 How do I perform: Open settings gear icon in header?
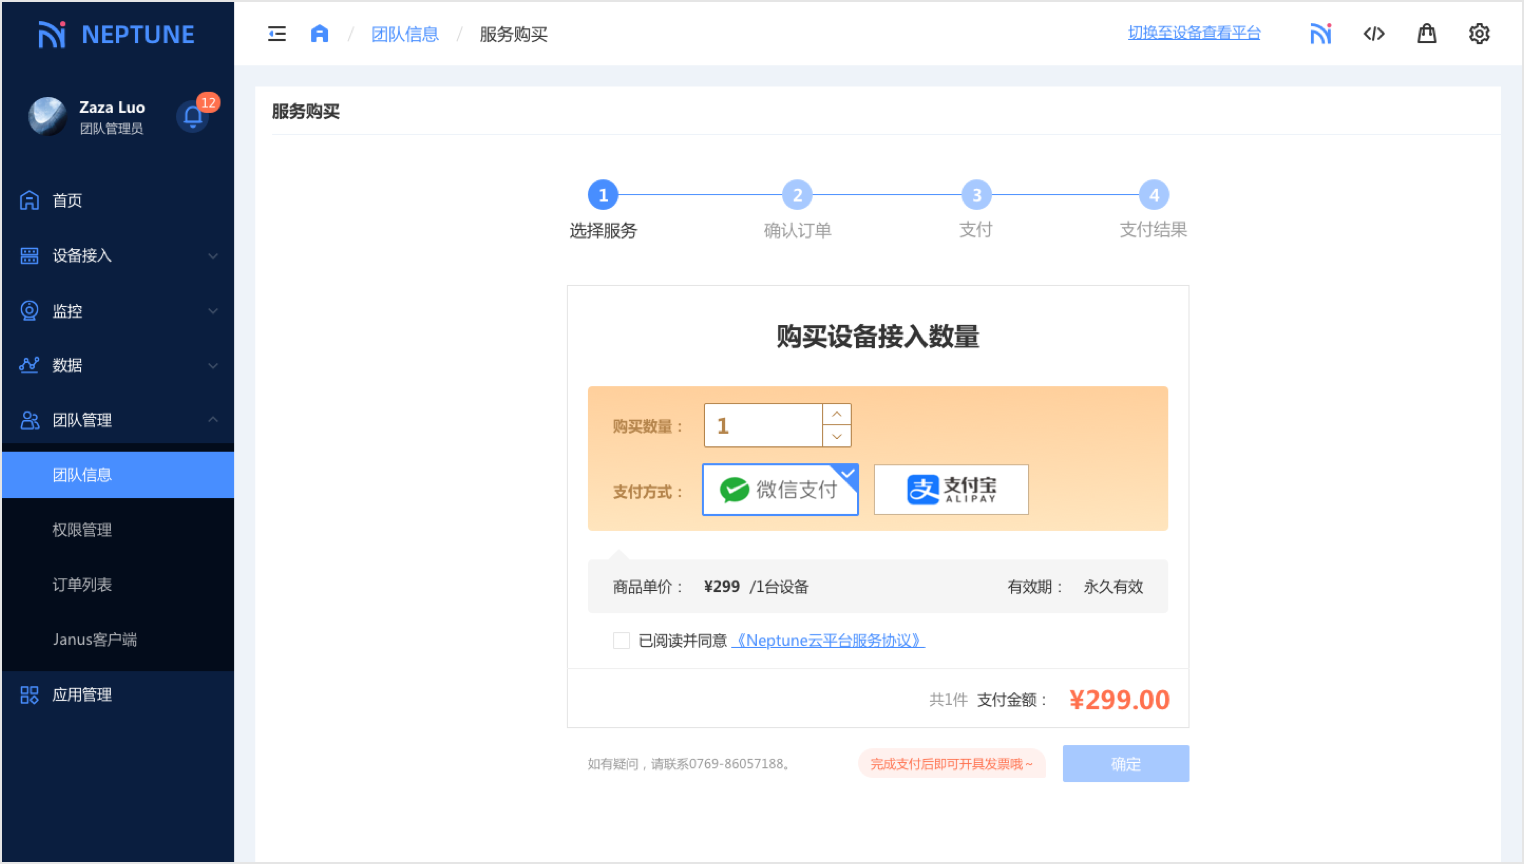tap(1479, 34)
